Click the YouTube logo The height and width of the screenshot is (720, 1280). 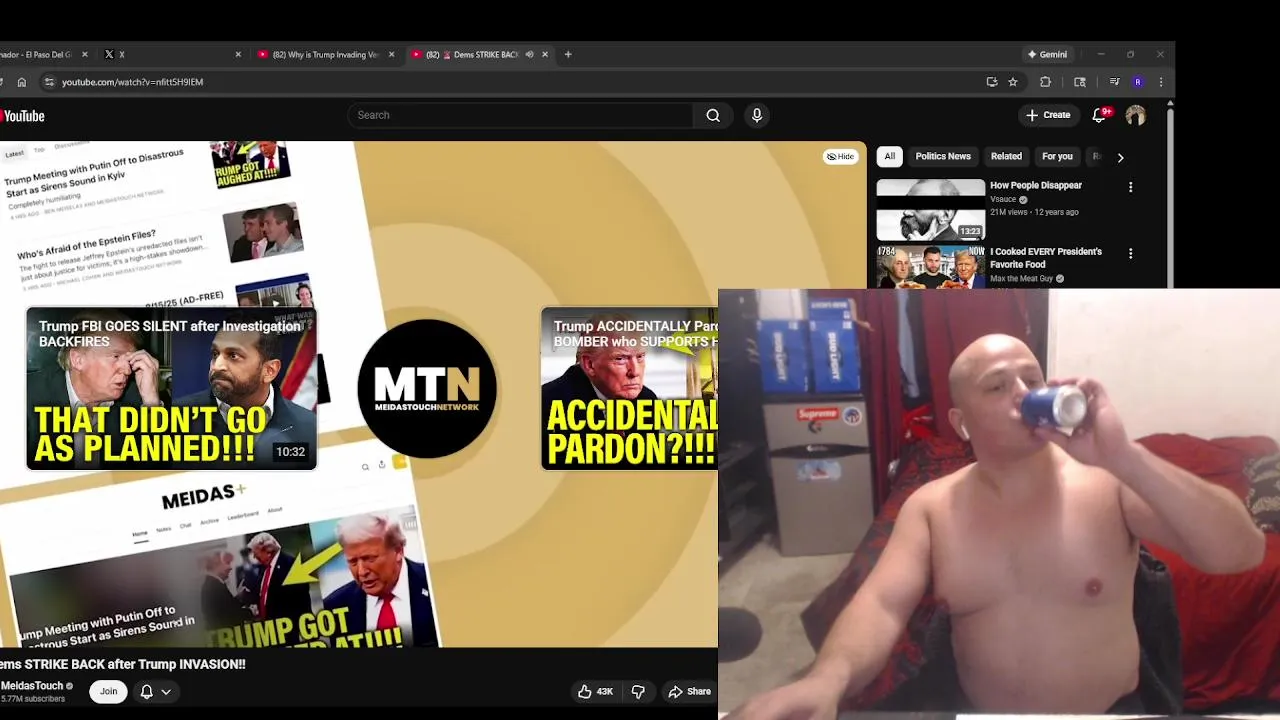(x=22, y=116)
